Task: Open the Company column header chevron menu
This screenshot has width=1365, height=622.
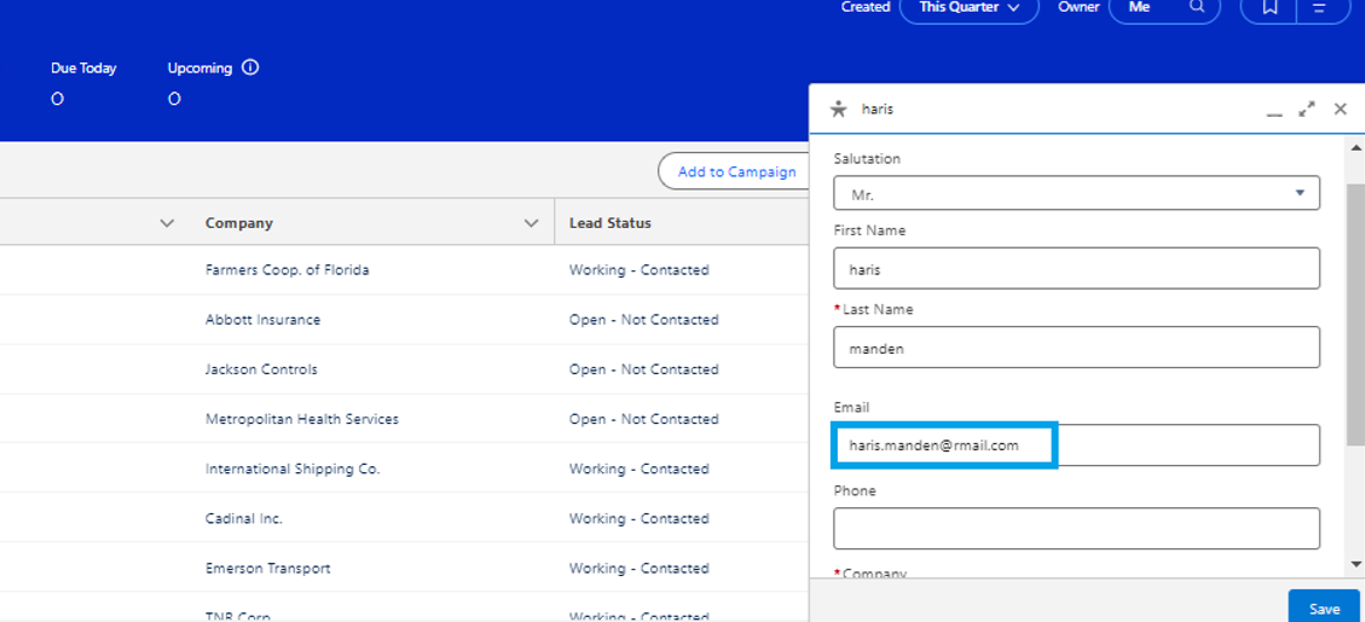Action: tap(531, 222)
